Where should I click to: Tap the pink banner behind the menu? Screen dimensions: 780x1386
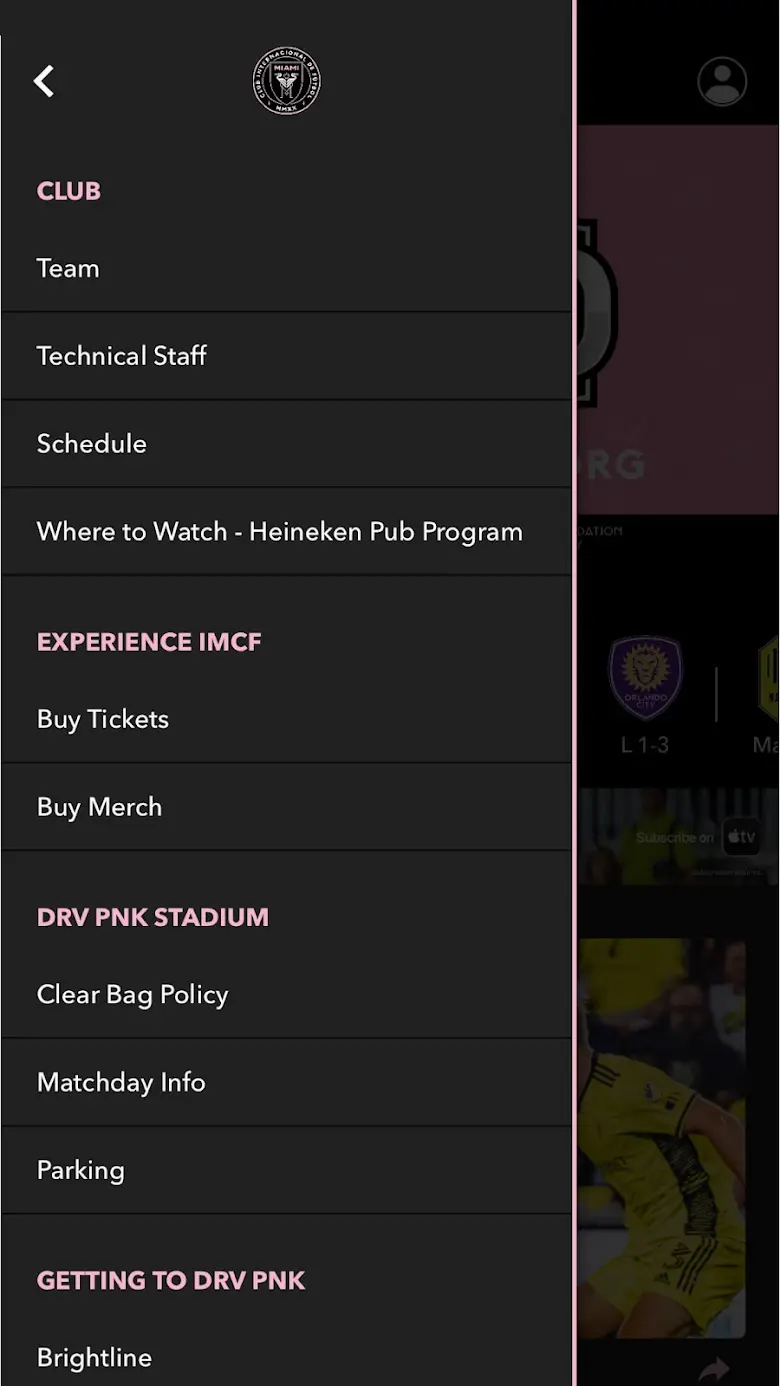click(678, 320)
